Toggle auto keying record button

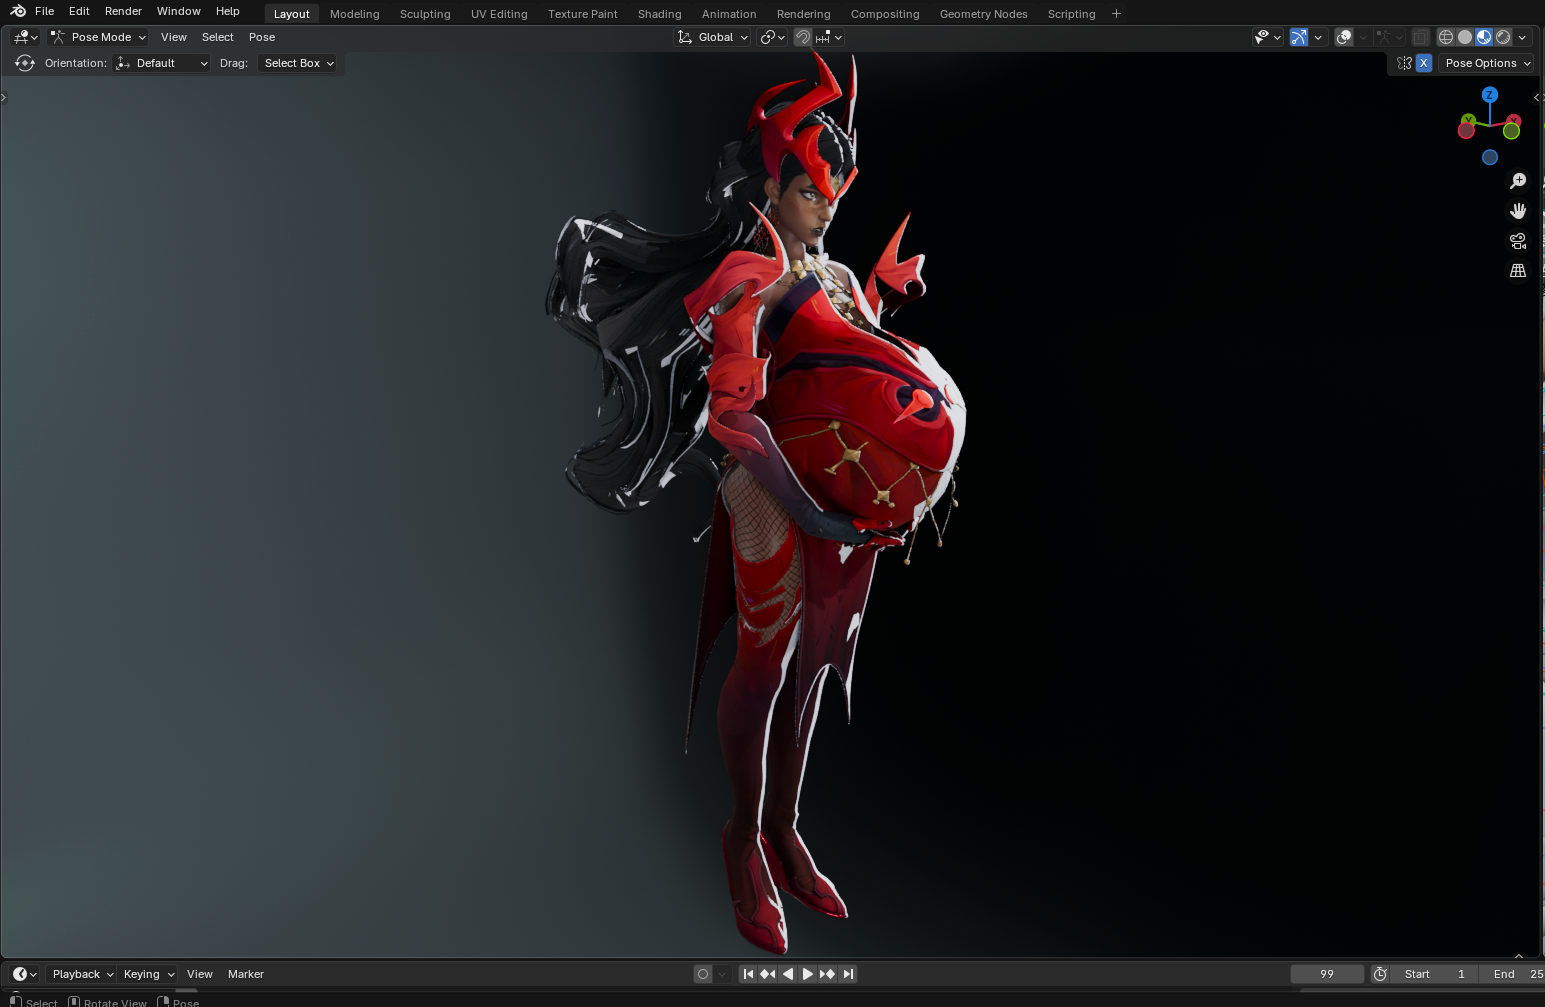tap(703, 974)
